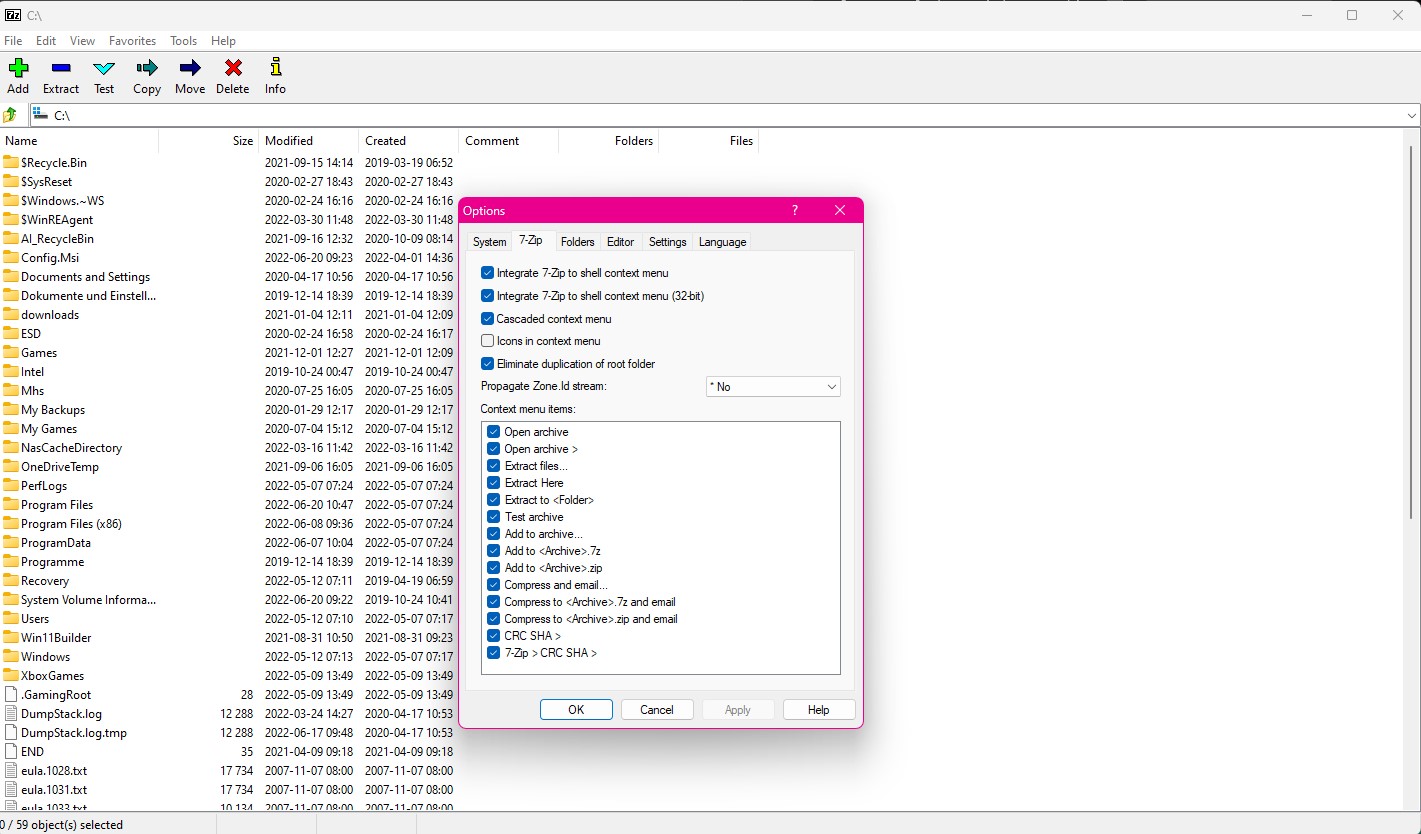Viewport: 1421px width, 834px height.
Task: Hit the red Delete toolbar icon
Action: (x=233, y=69)
